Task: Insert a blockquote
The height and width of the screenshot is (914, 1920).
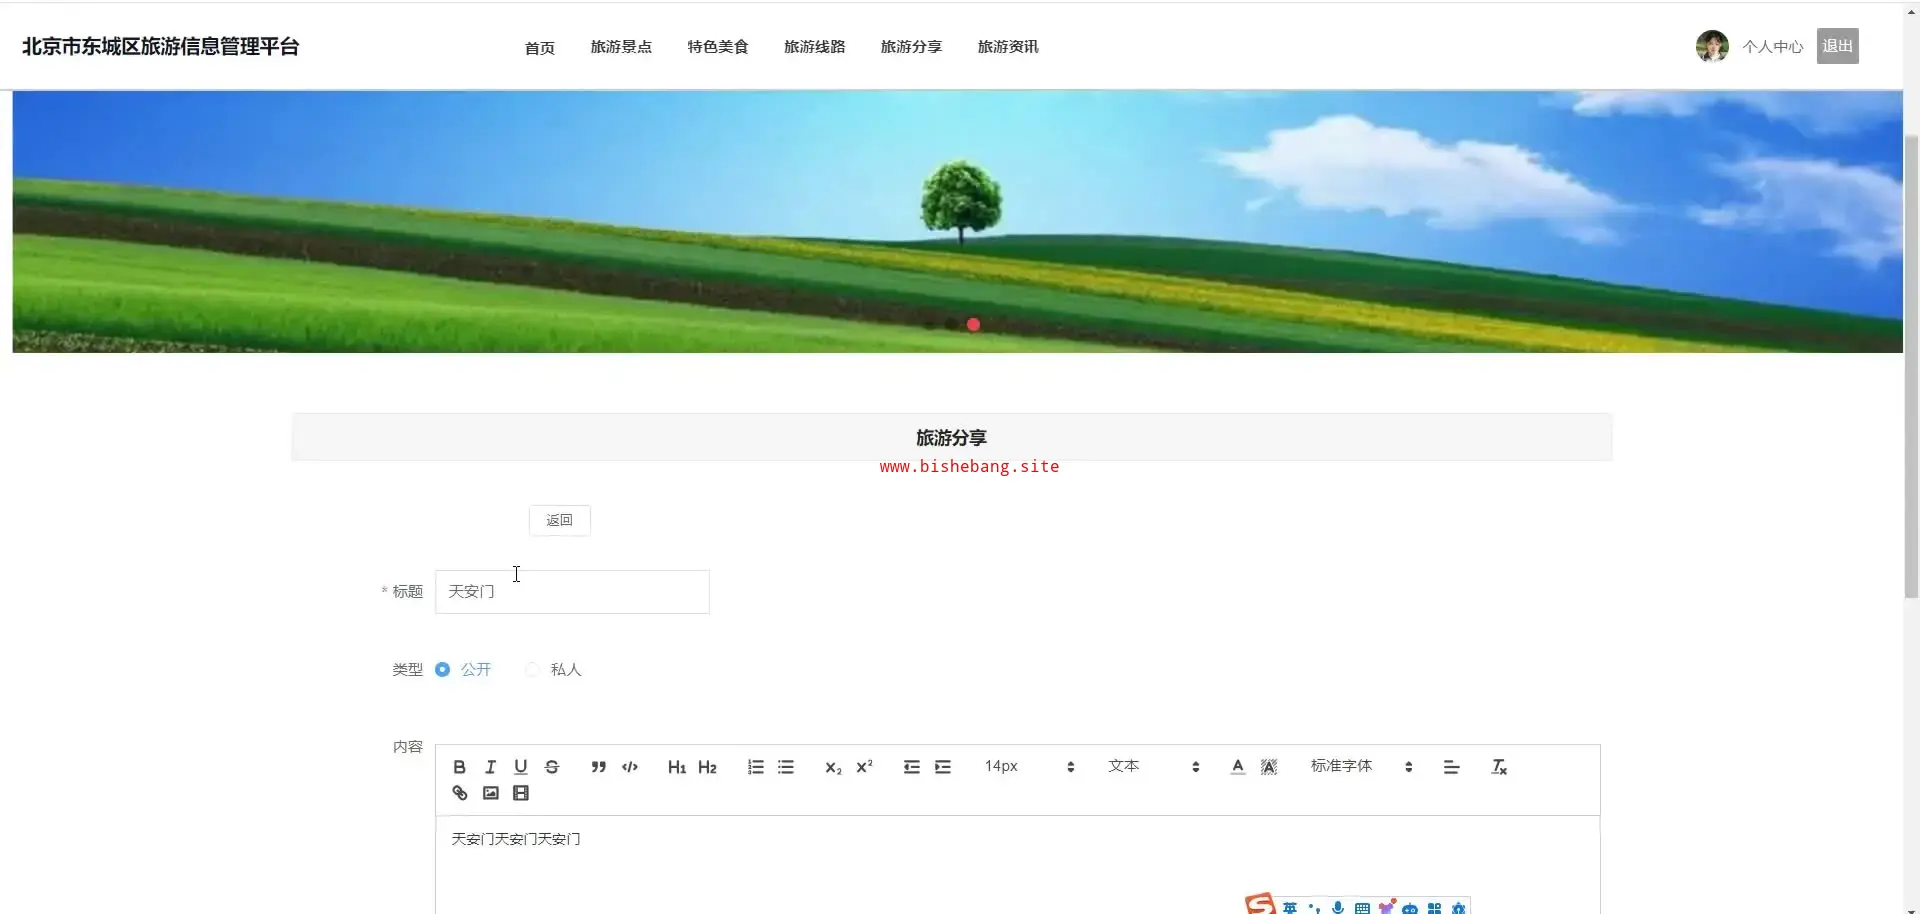Action: (x=598, y=767)
